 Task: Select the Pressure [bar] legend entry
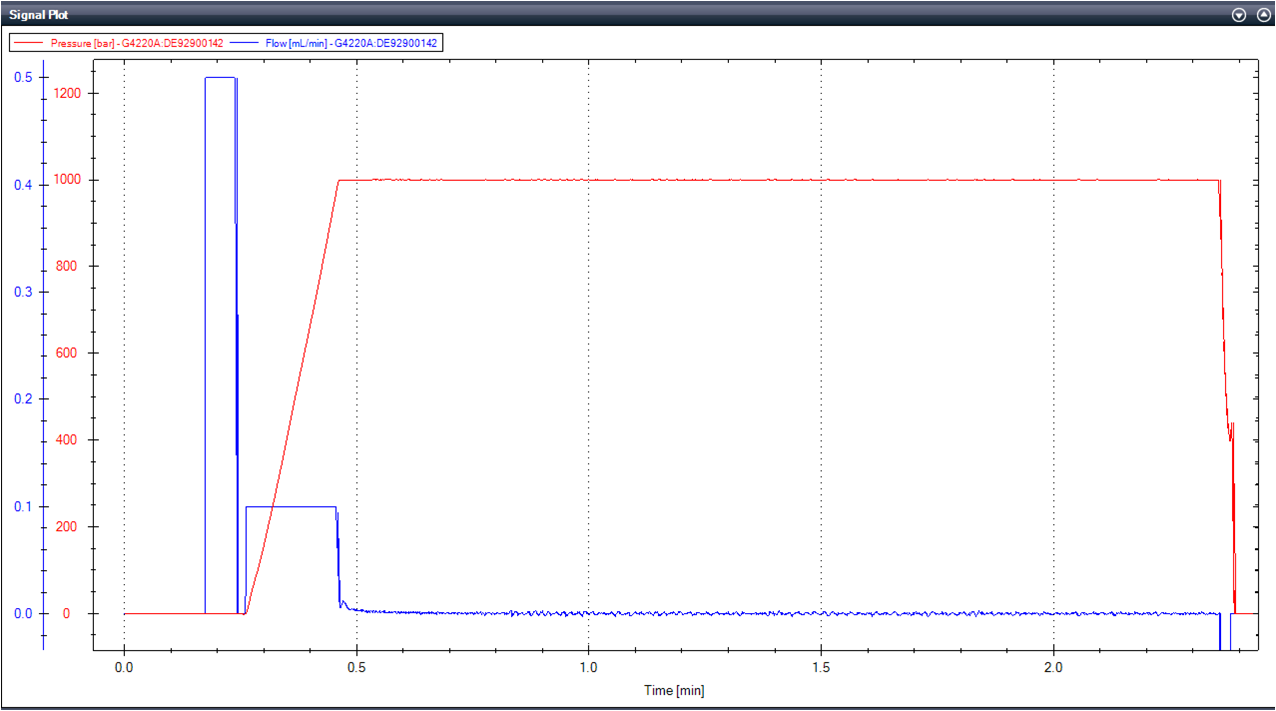coord(137,43)
